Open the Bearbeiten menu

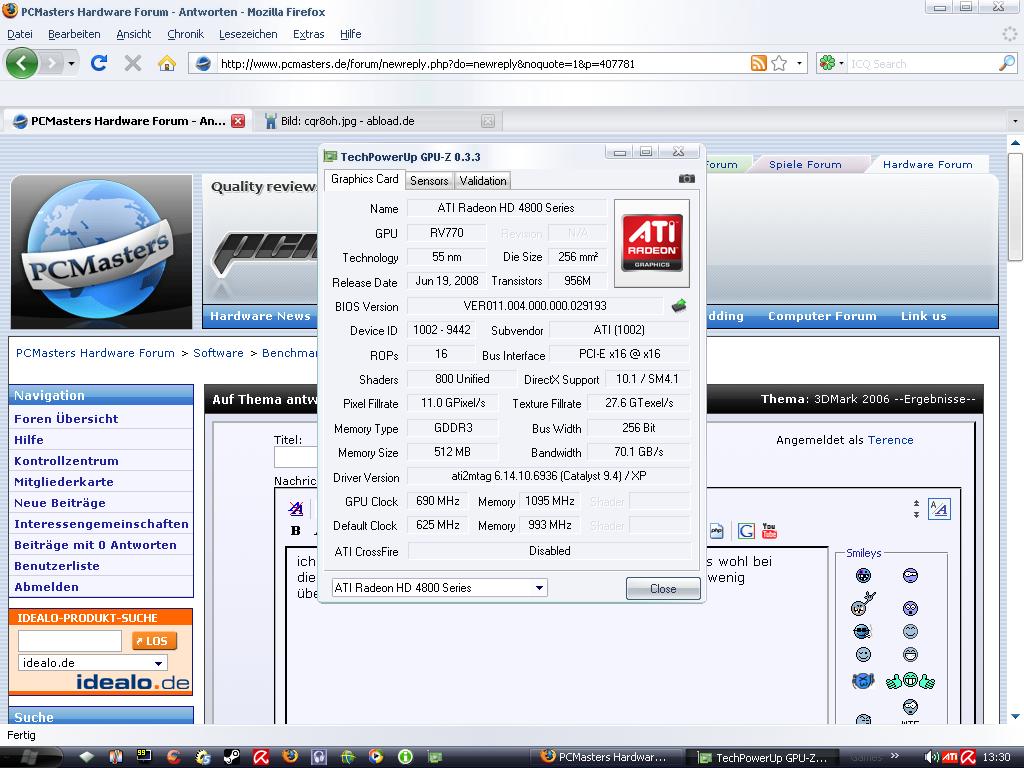(x=74, y=34)
